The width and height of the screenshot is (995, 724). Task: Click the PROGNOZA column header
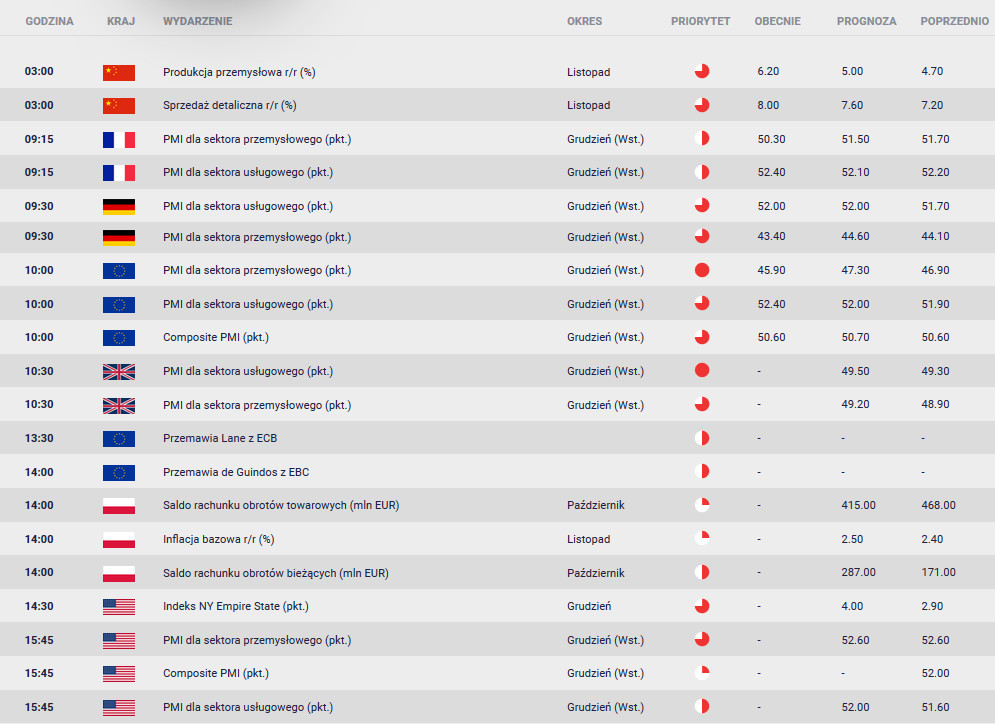pyautogui.click(x=866, y=21)
